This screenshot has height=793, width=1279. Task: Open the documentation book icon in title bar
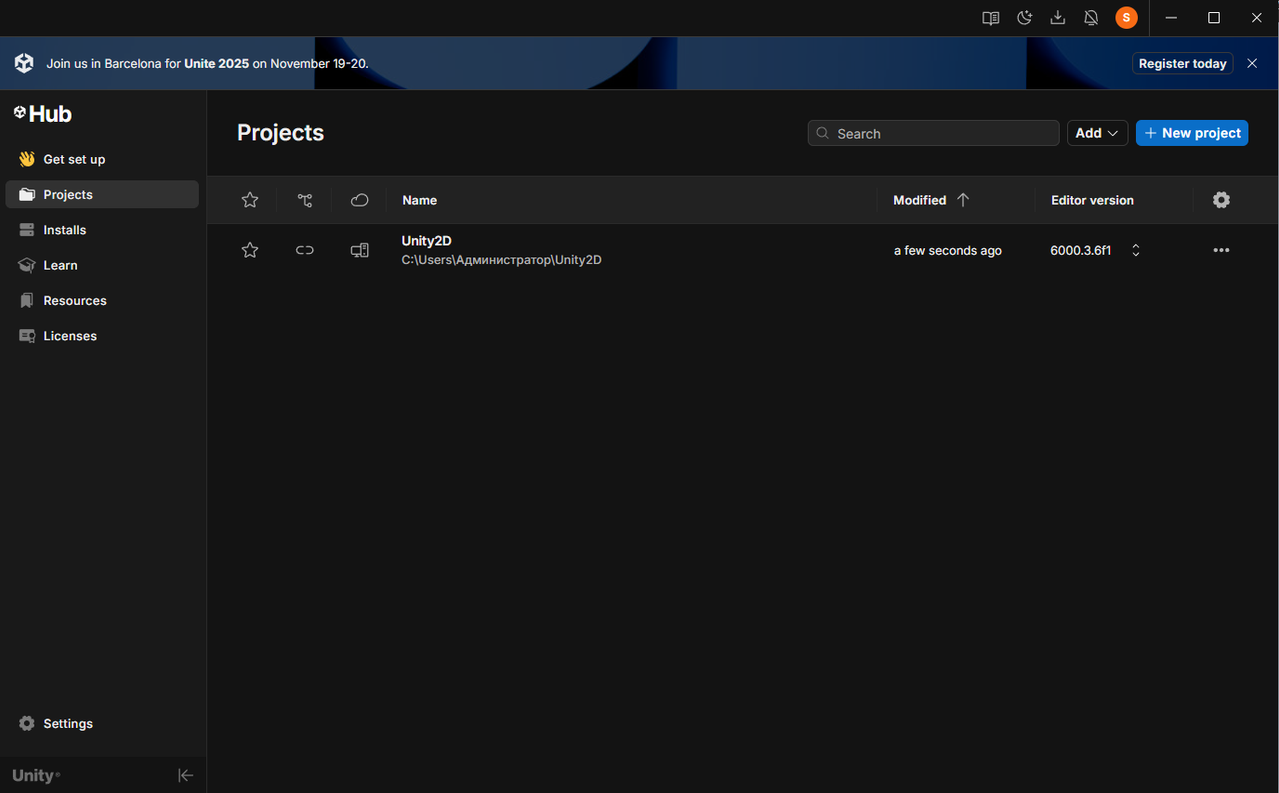(x=991, y=18)
